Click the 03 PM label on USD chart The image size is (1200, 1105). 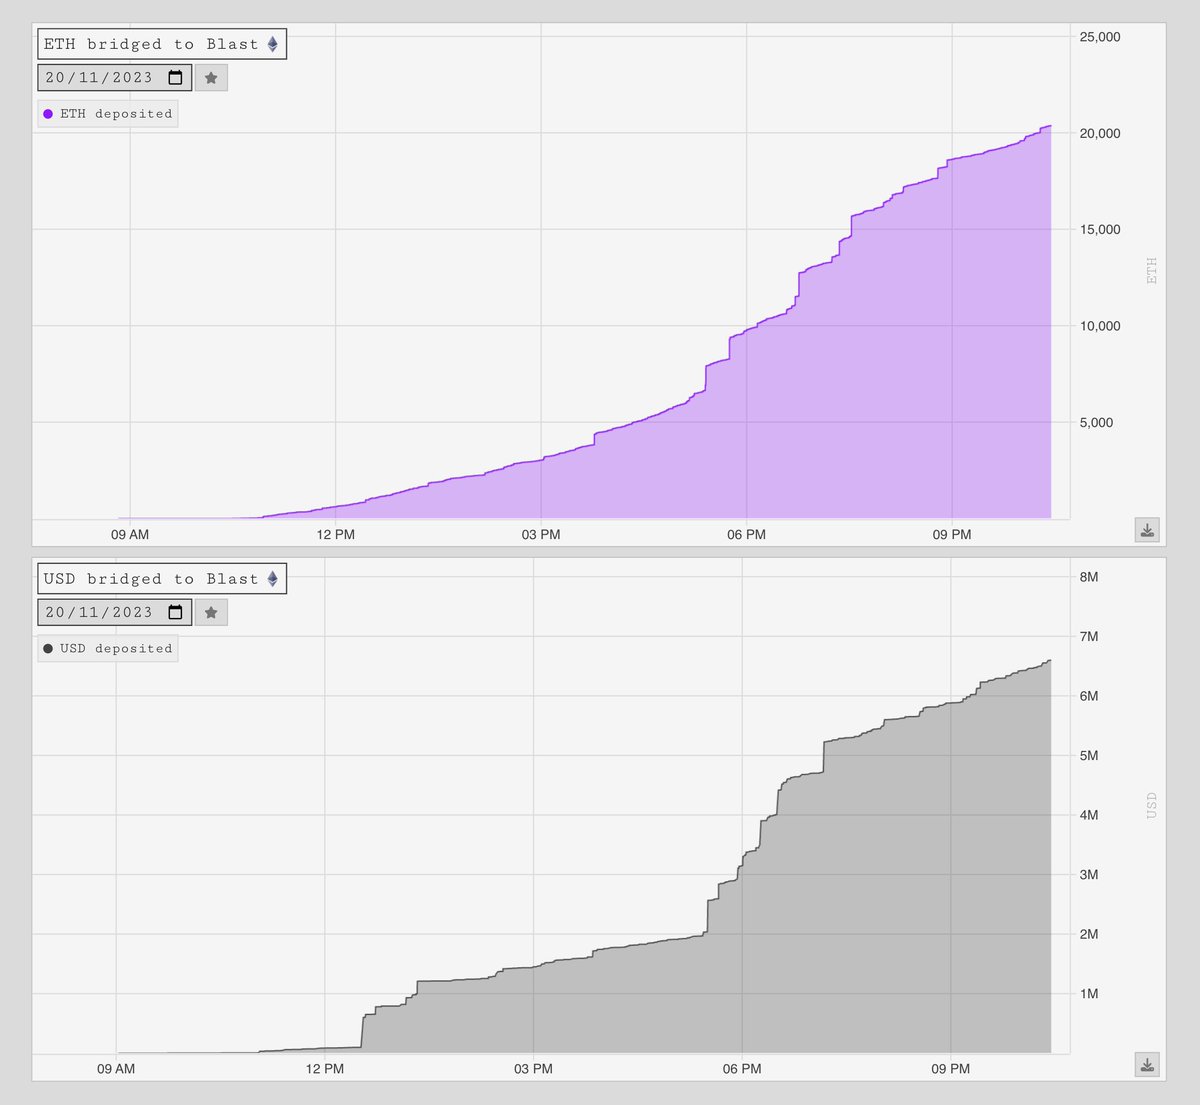[x=534, y=1069]
